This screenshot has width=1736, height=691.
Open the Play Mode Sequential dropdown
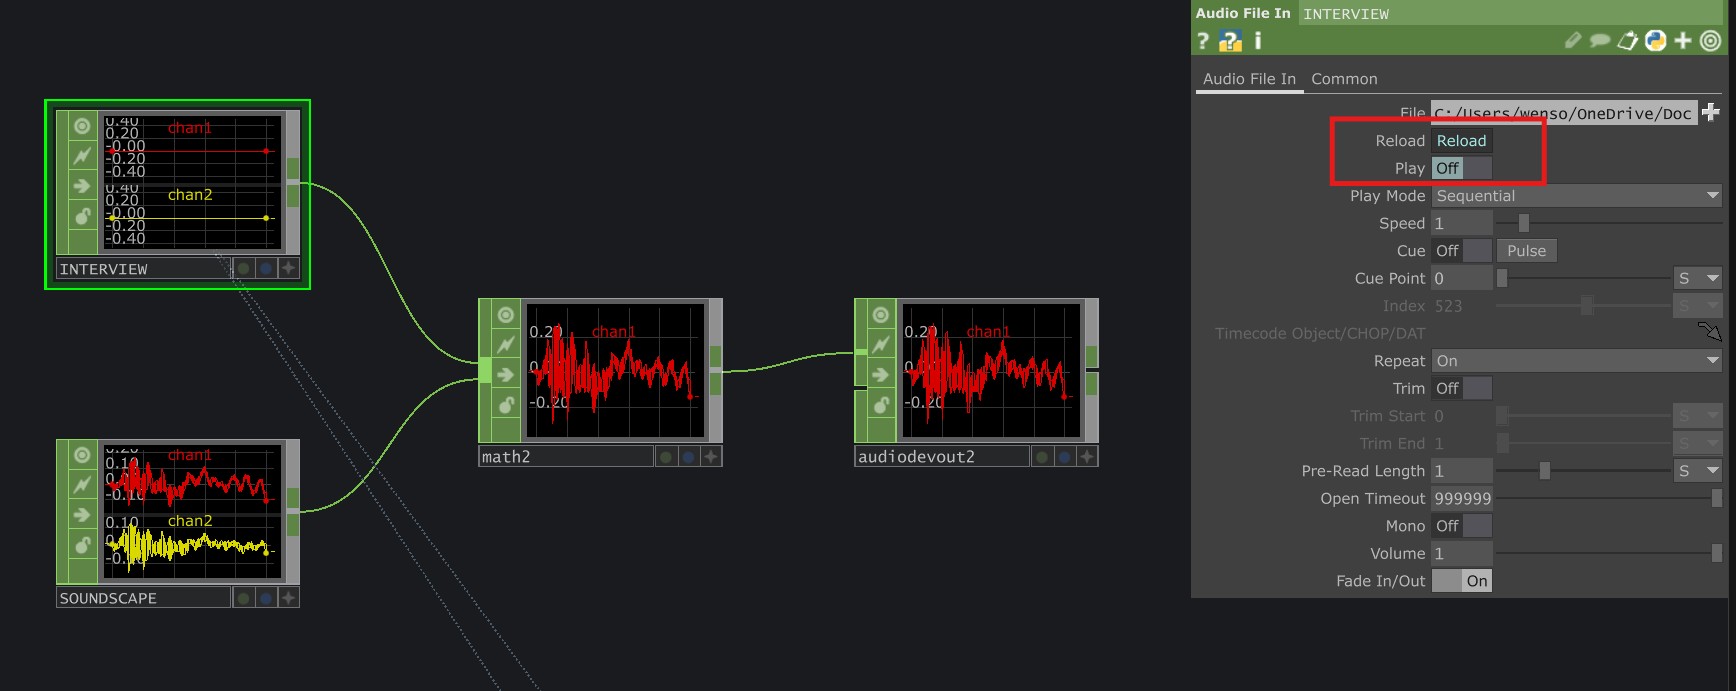coord(1576,196)
